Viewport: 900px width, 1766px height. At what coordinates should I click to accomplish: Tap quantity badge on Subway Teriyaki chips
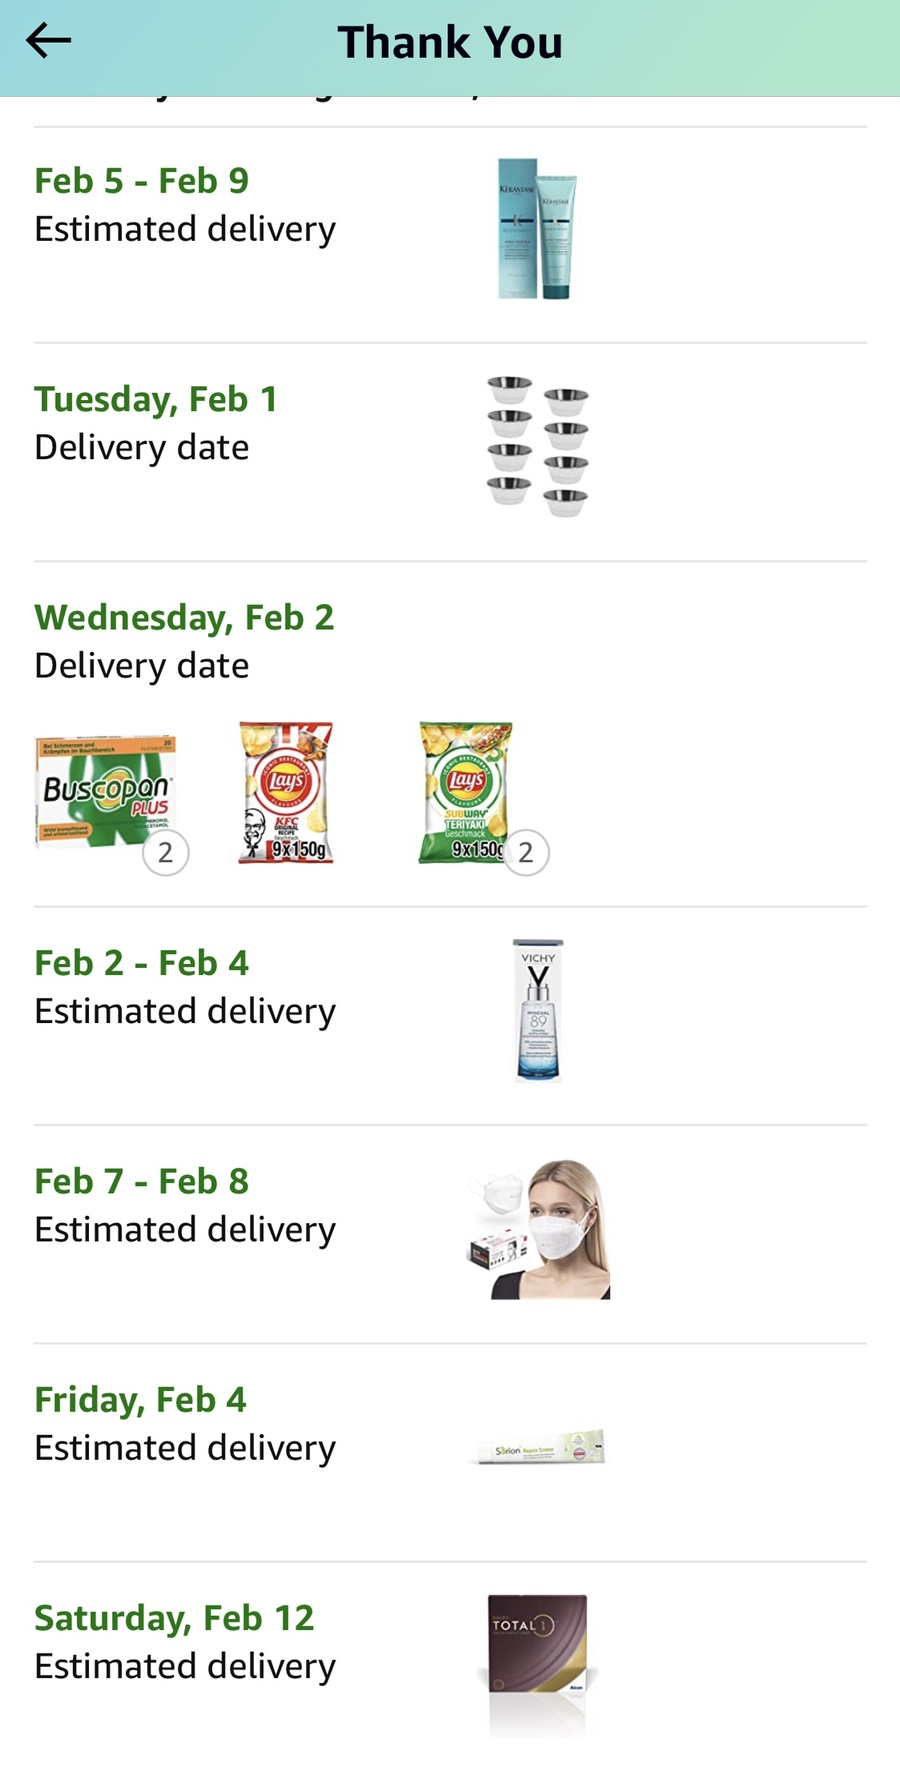pos(526,853)
